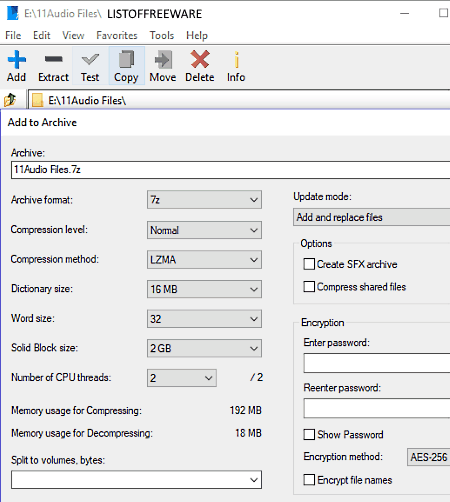450x502 pixels.
Task: Open the Encryption method AES-256 dropdown
Action: click(x=428, y=457)
